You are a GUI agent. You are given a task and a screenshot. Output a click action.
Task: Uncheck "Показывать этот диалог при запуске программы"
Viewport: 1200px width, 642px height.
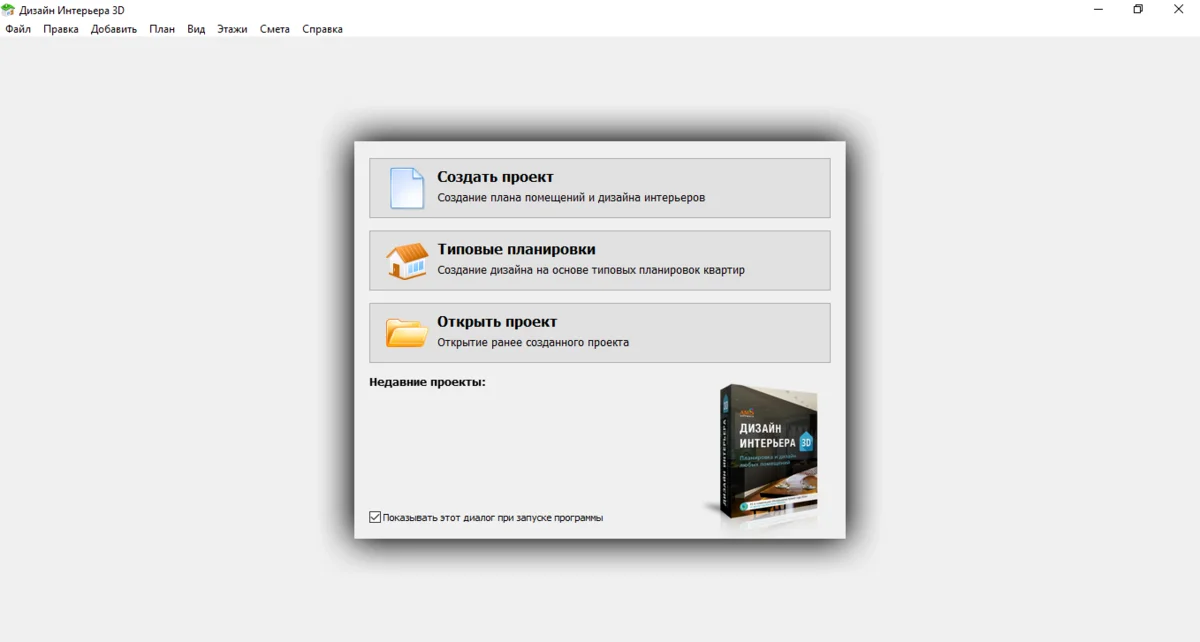[375, 517]
